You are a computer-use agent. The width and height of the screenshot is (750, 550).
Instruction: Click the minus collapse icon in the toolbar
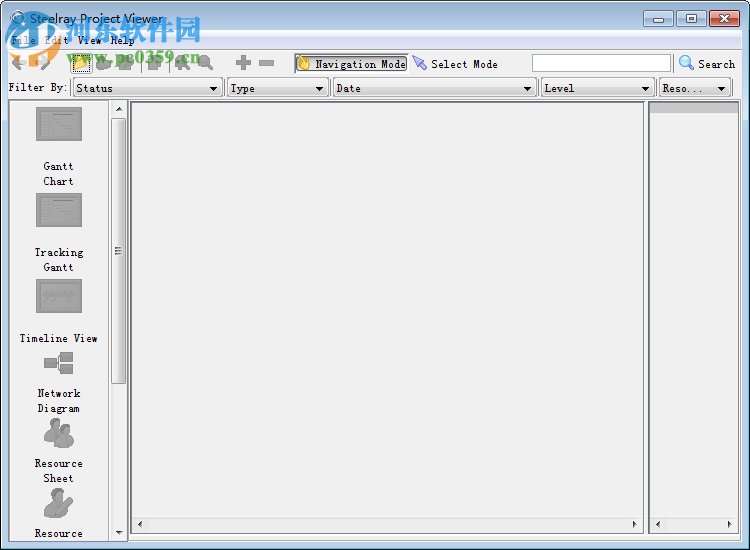266,63
